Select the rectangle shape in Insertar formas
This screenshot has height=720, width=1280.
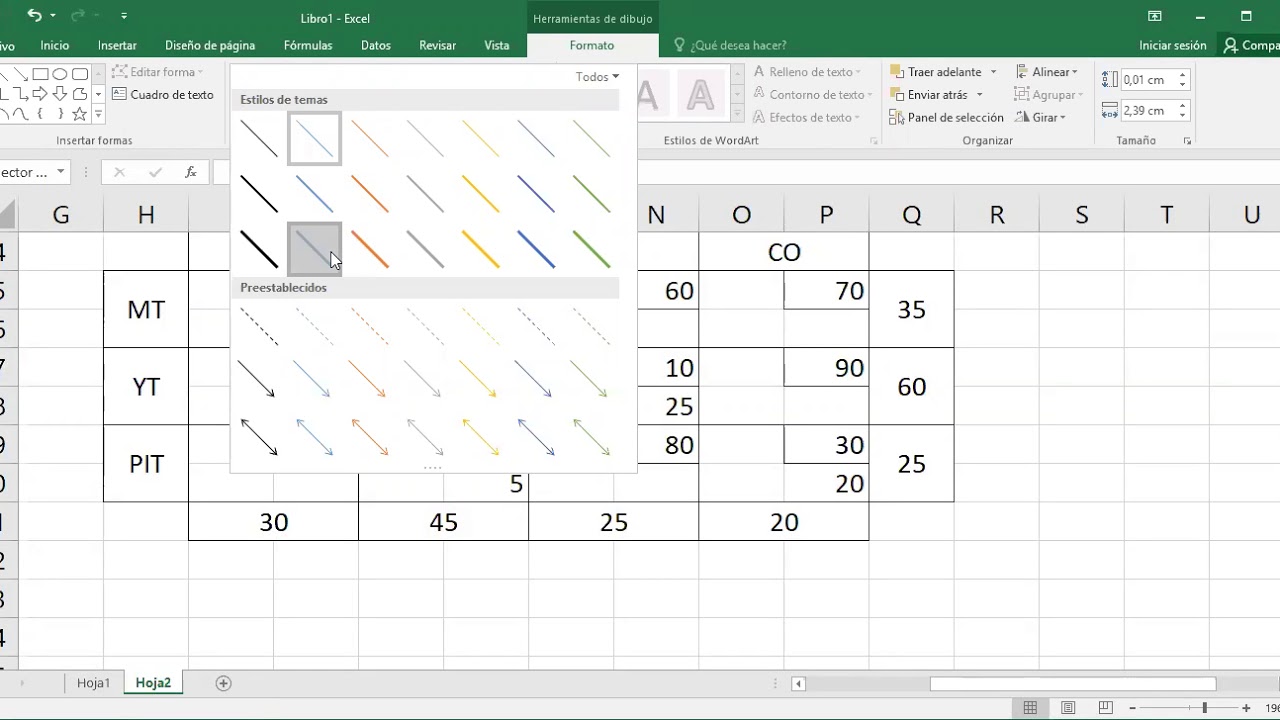coord(41,74)
